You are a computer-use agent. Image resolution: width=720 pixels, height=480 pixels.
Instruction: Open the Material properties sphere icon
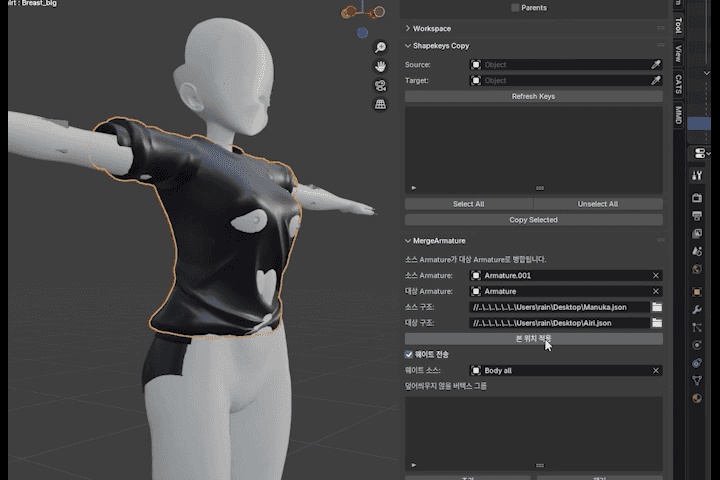pos(697,398)
